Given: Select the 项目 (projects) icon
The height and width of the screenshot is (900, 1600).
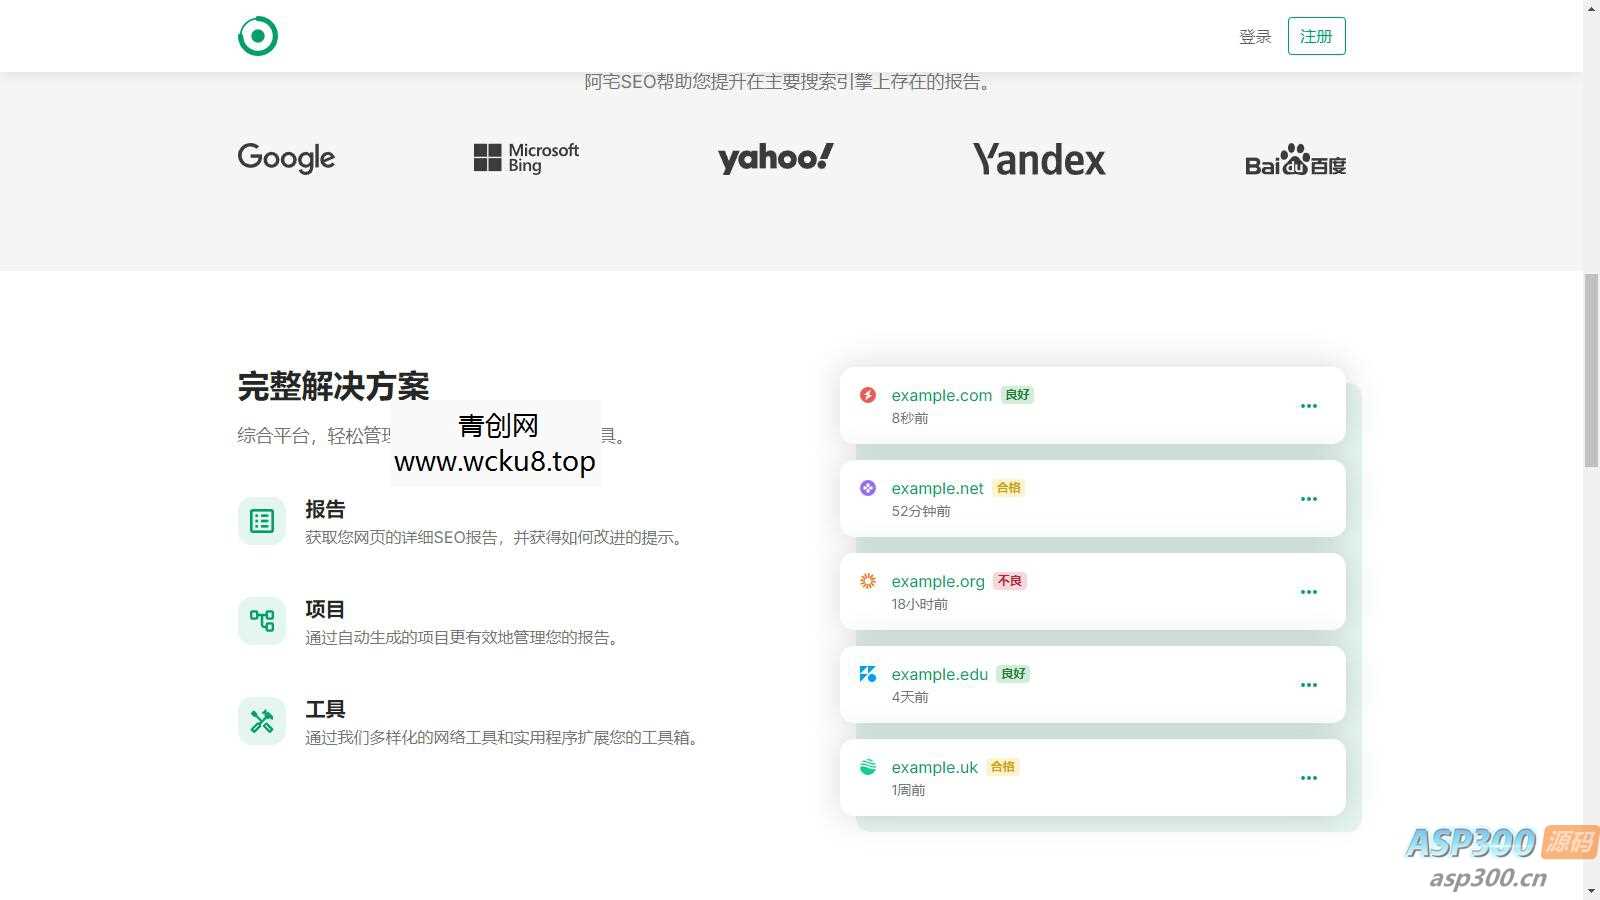Looking at the screenshot, I should pos(261,621).
